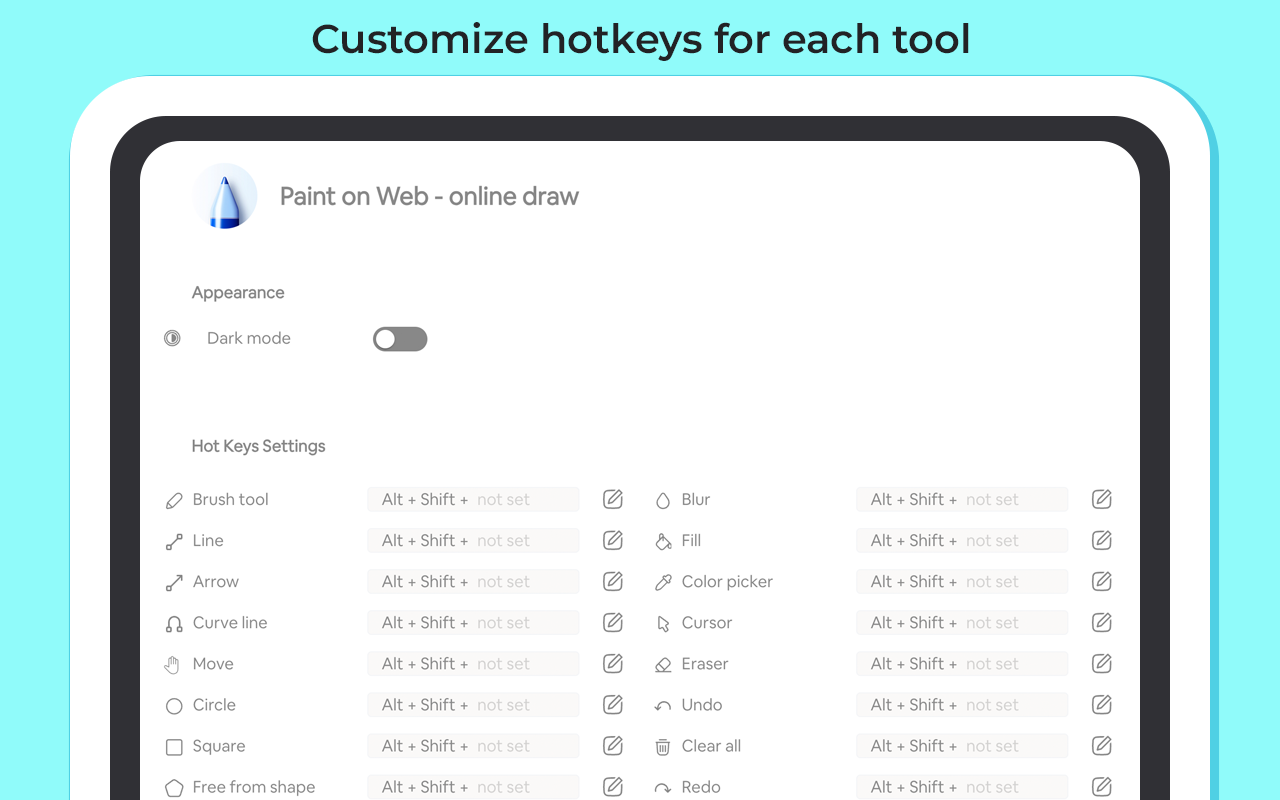
Task: Focus the Undo hotkey field
Action: point(962,704)
